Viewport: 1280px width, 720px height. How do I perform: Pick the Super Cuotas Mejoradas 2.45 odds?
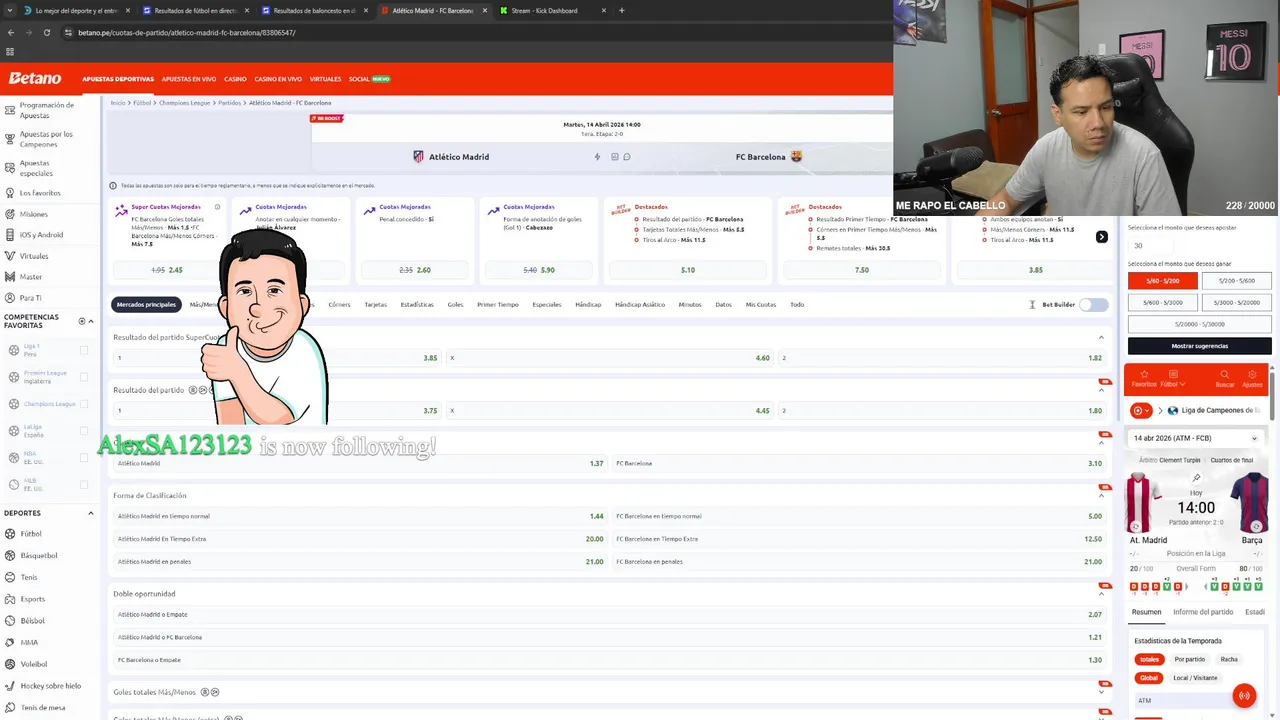pos(168,270)
